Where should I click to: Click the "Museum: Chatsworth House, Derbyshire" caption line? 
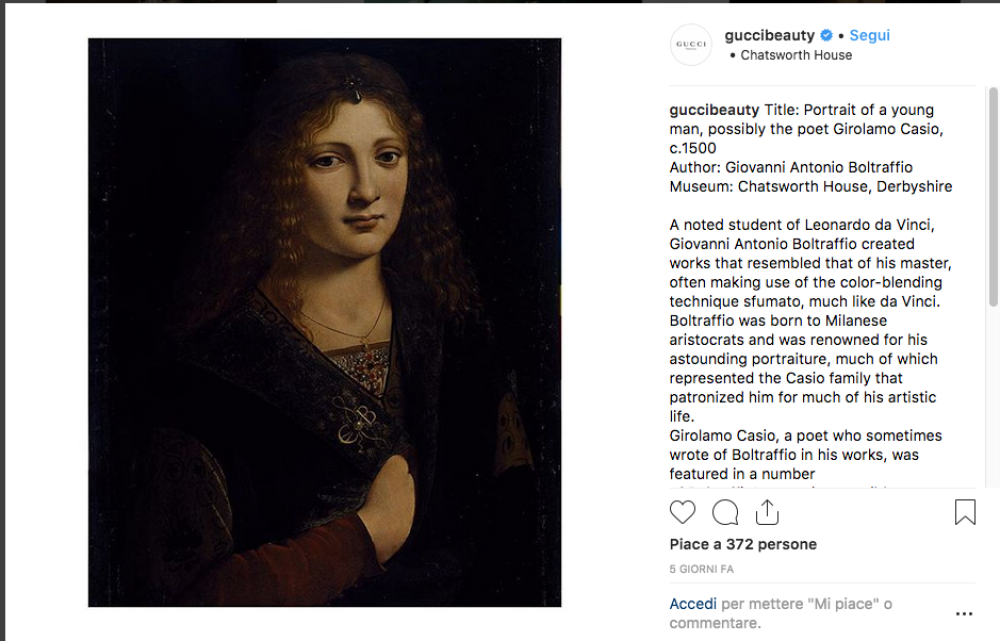click(810, 186)
